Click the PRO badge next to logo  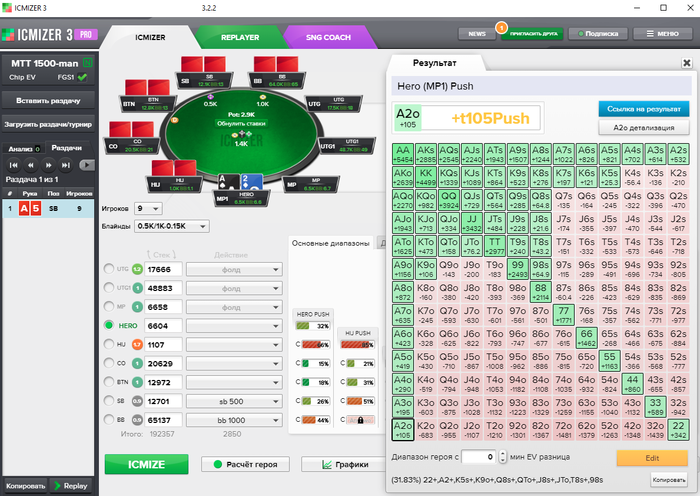click(x=86, y=34)
